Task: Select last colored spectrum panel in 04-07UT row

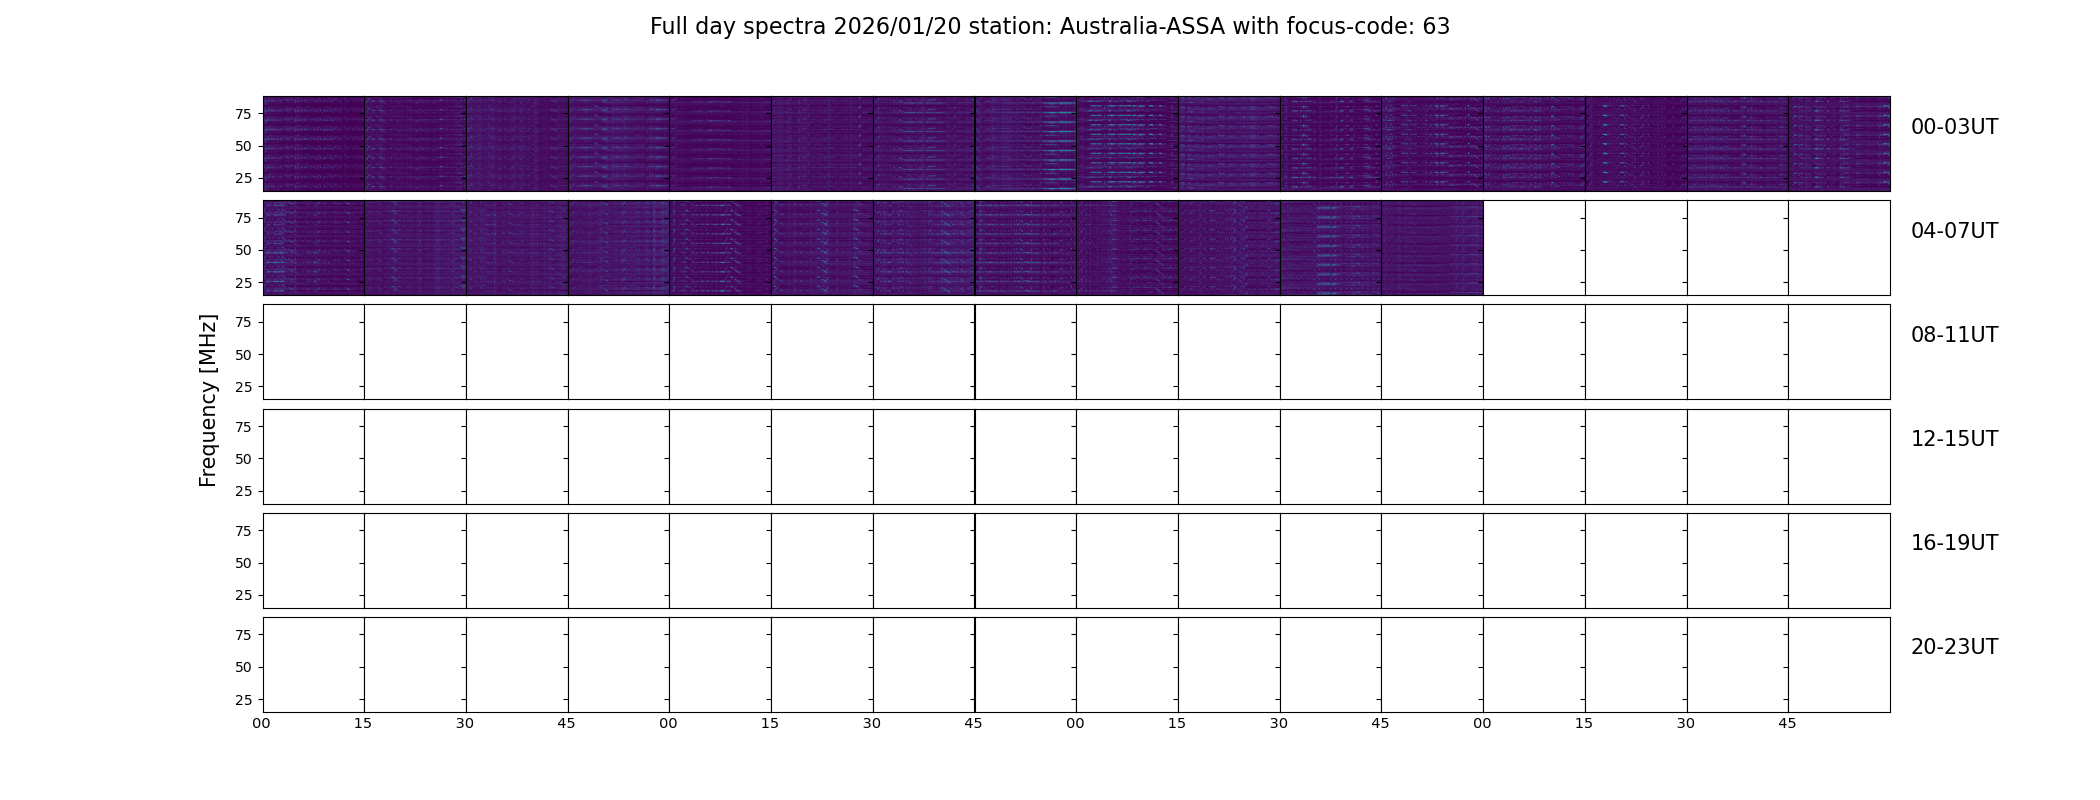Action: point(1432,248)
